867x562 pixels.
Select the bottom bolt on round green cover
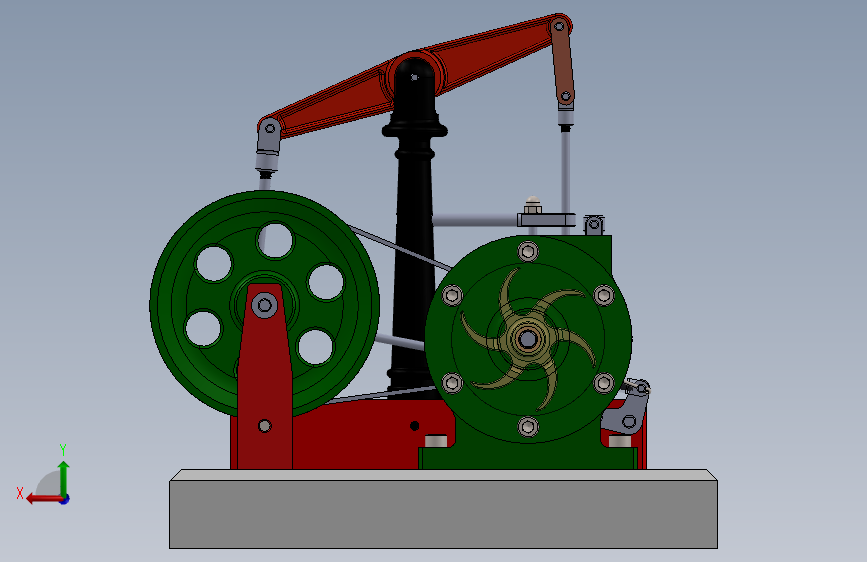tap(528, 426)
